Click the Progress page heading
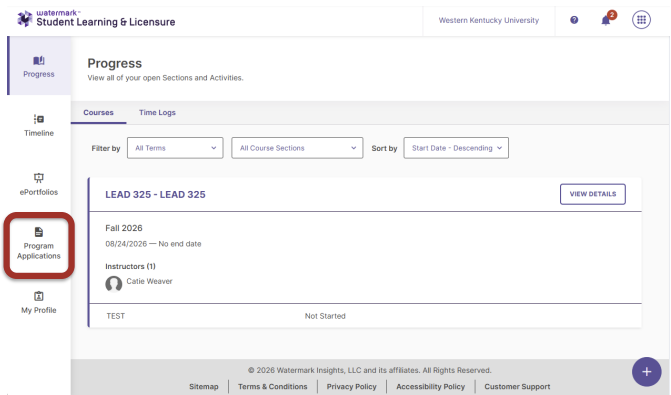 115,63
